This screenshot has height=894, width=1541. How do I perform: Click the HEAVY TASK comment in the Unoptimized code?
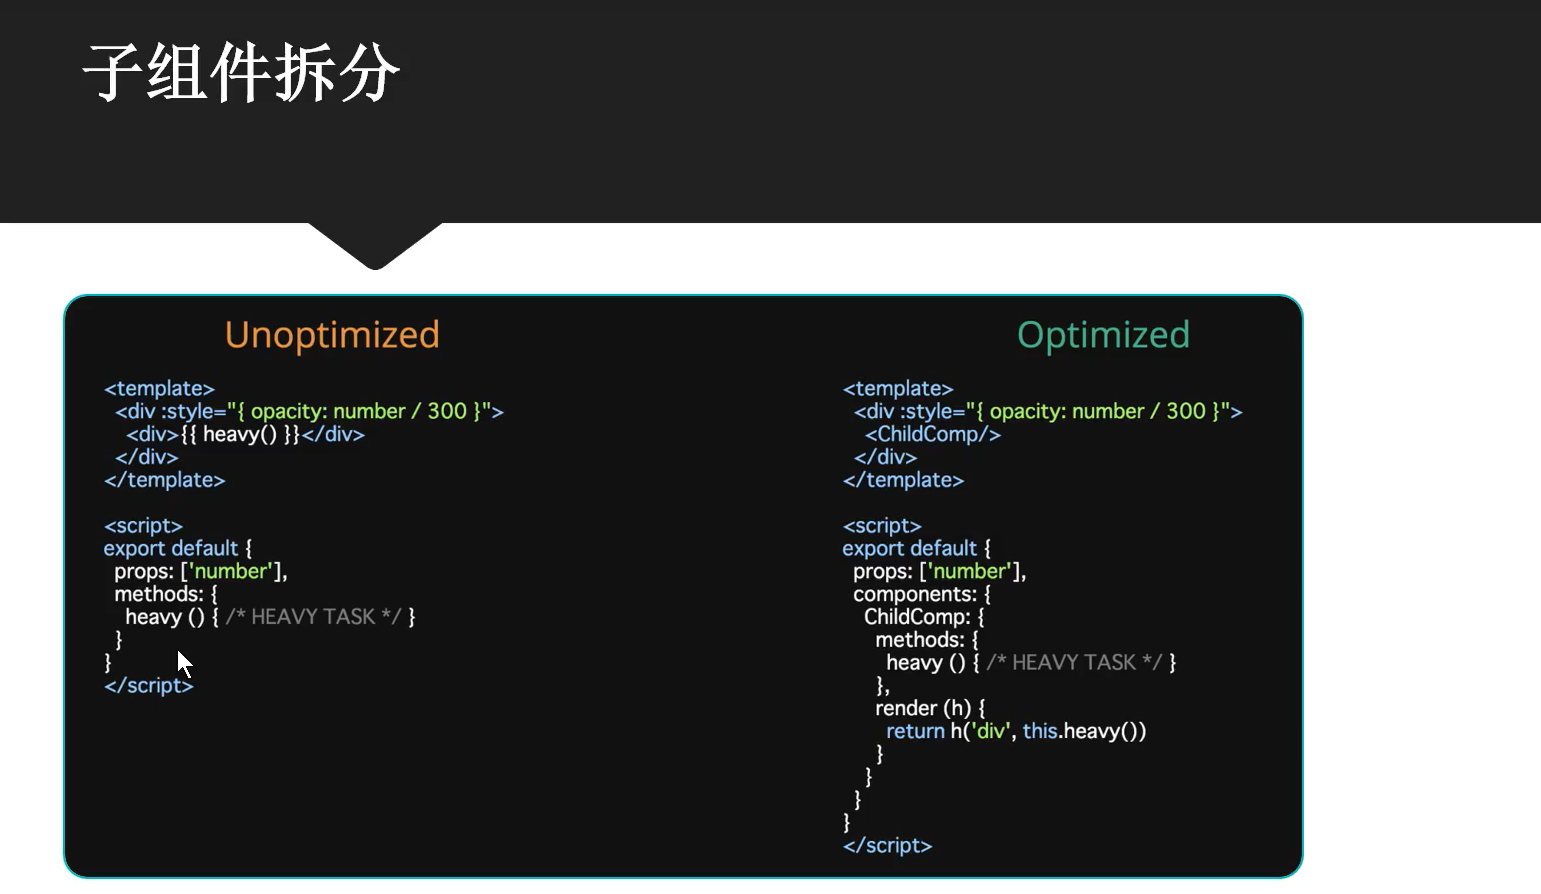[313, 617]
